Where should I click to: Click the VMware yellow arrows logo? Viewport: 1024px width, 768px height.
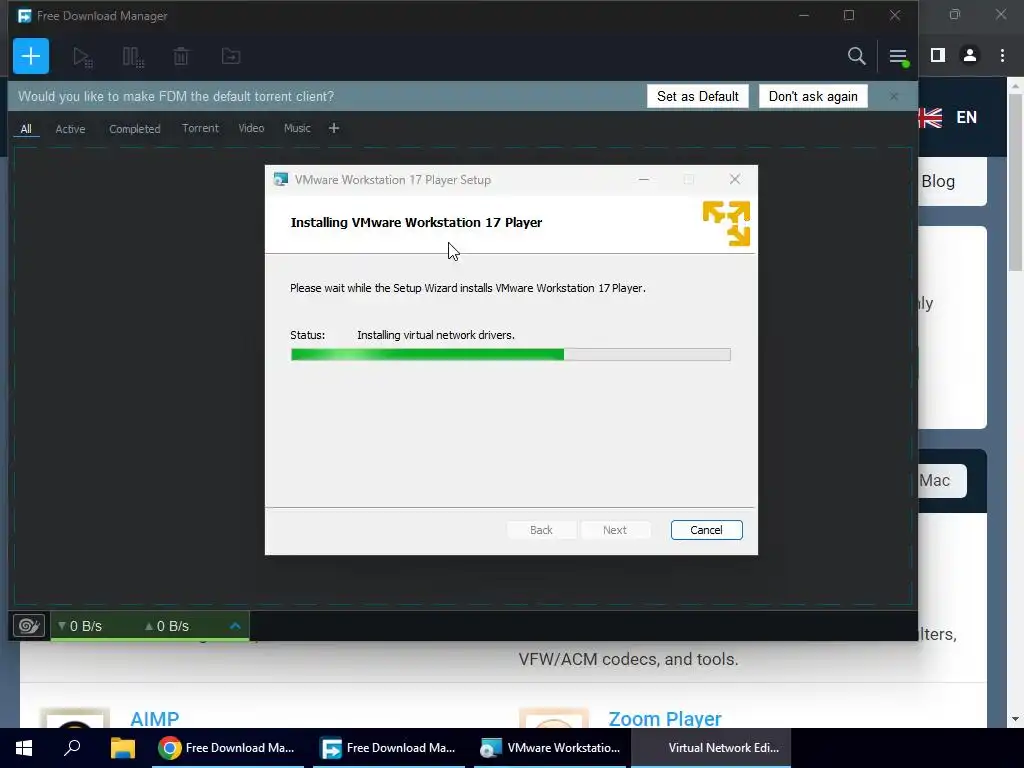(x=726, y=223)
